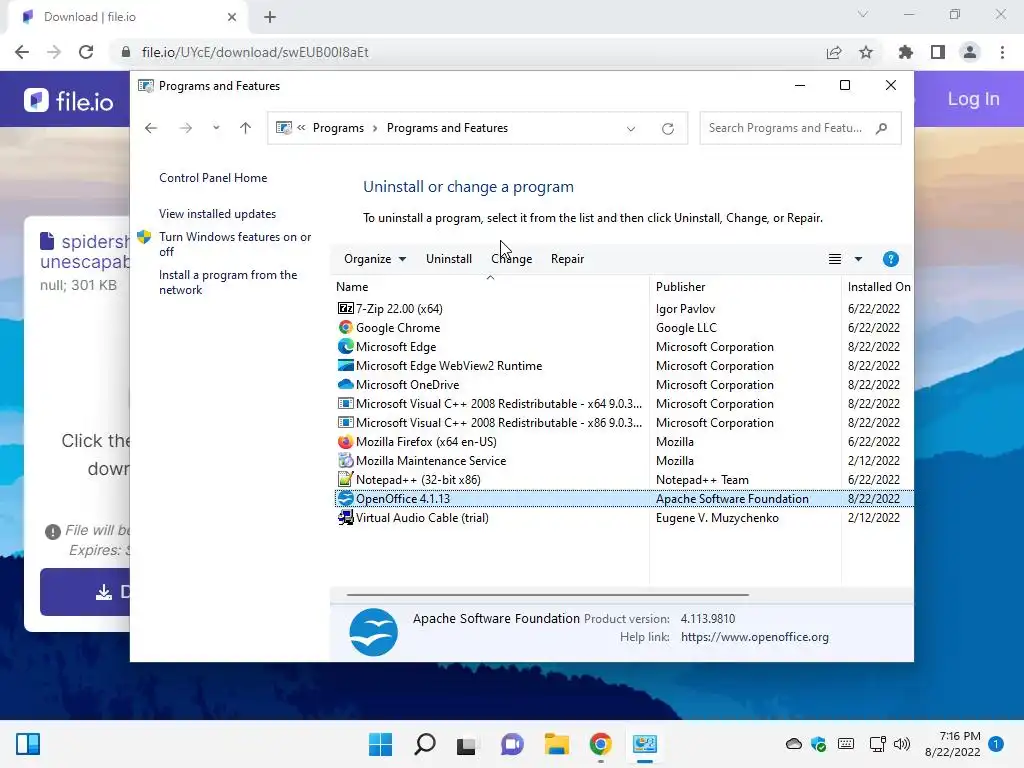The image size is (1024, 768).
Task: Click the change view list icon
Action: tap(835, 259)
